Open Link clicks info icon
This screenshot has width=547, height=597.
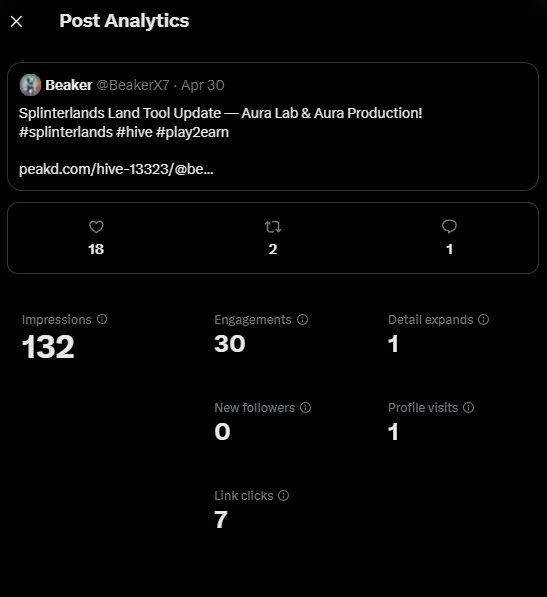[284, 495]
